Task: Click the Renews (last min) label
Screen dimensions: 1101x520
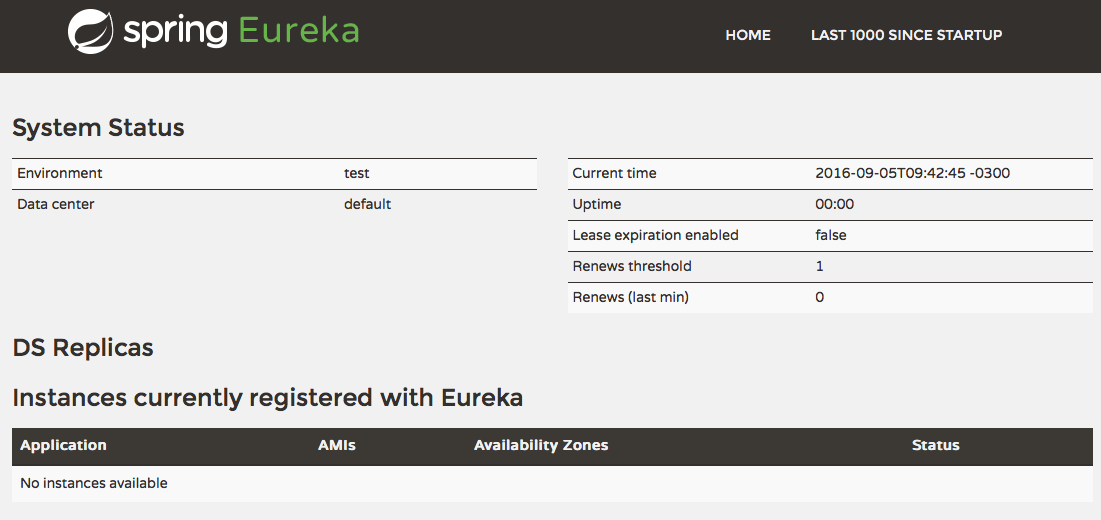Action: pos(630,297)
